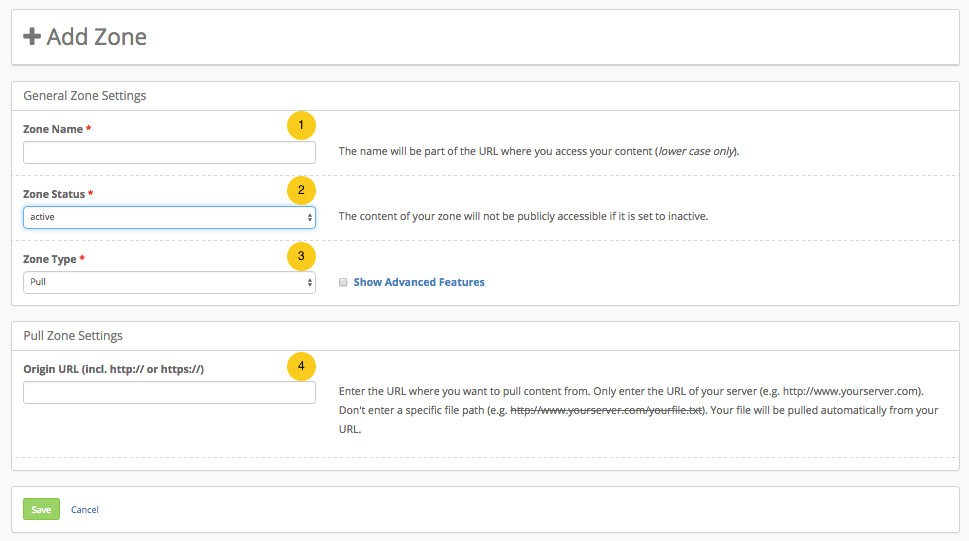The width and height of the screenshot is (969, 541).
Task: Click the plus icon beside Add Zone
Action: (x=32, y=37)
